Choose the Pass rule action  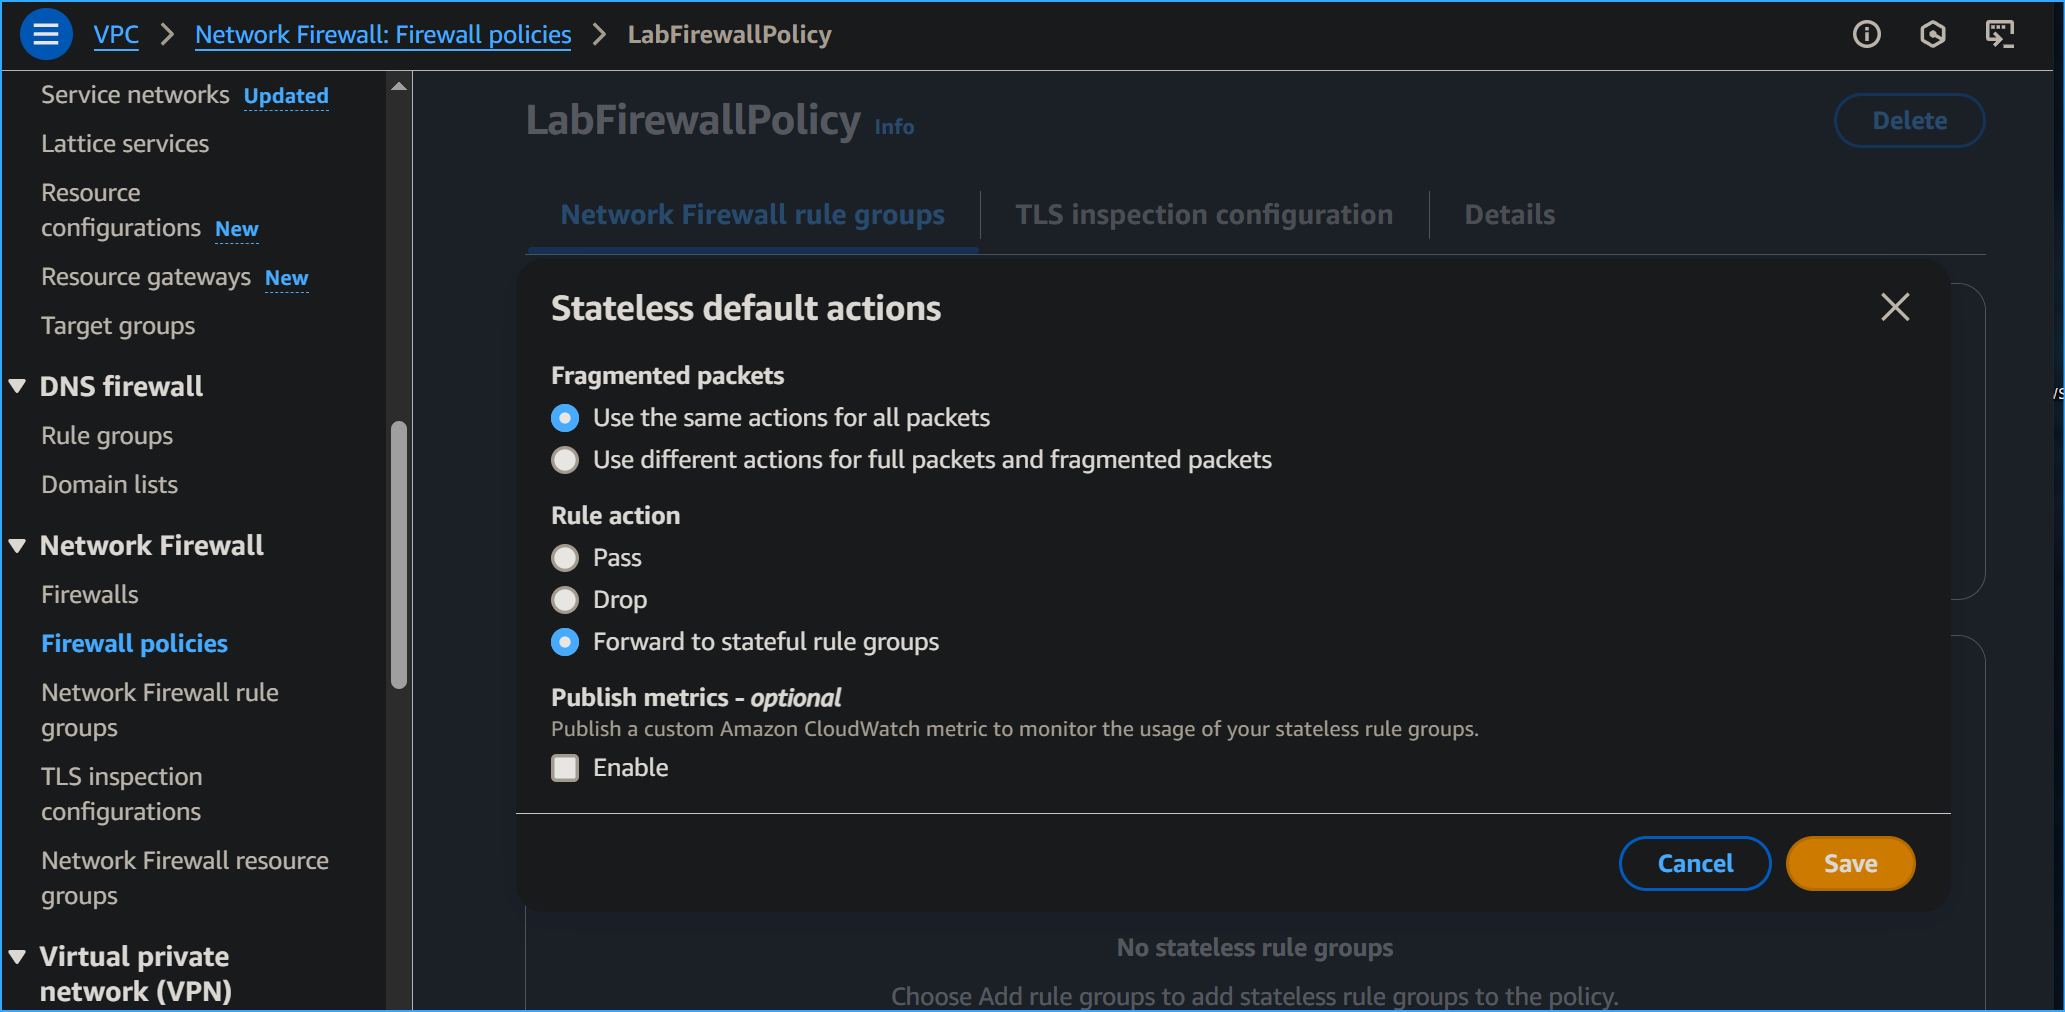565,558
